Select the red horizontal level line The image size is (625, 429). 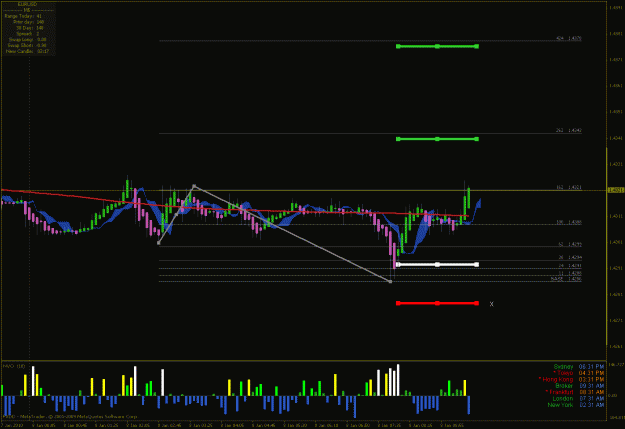(x=437, y=303)
